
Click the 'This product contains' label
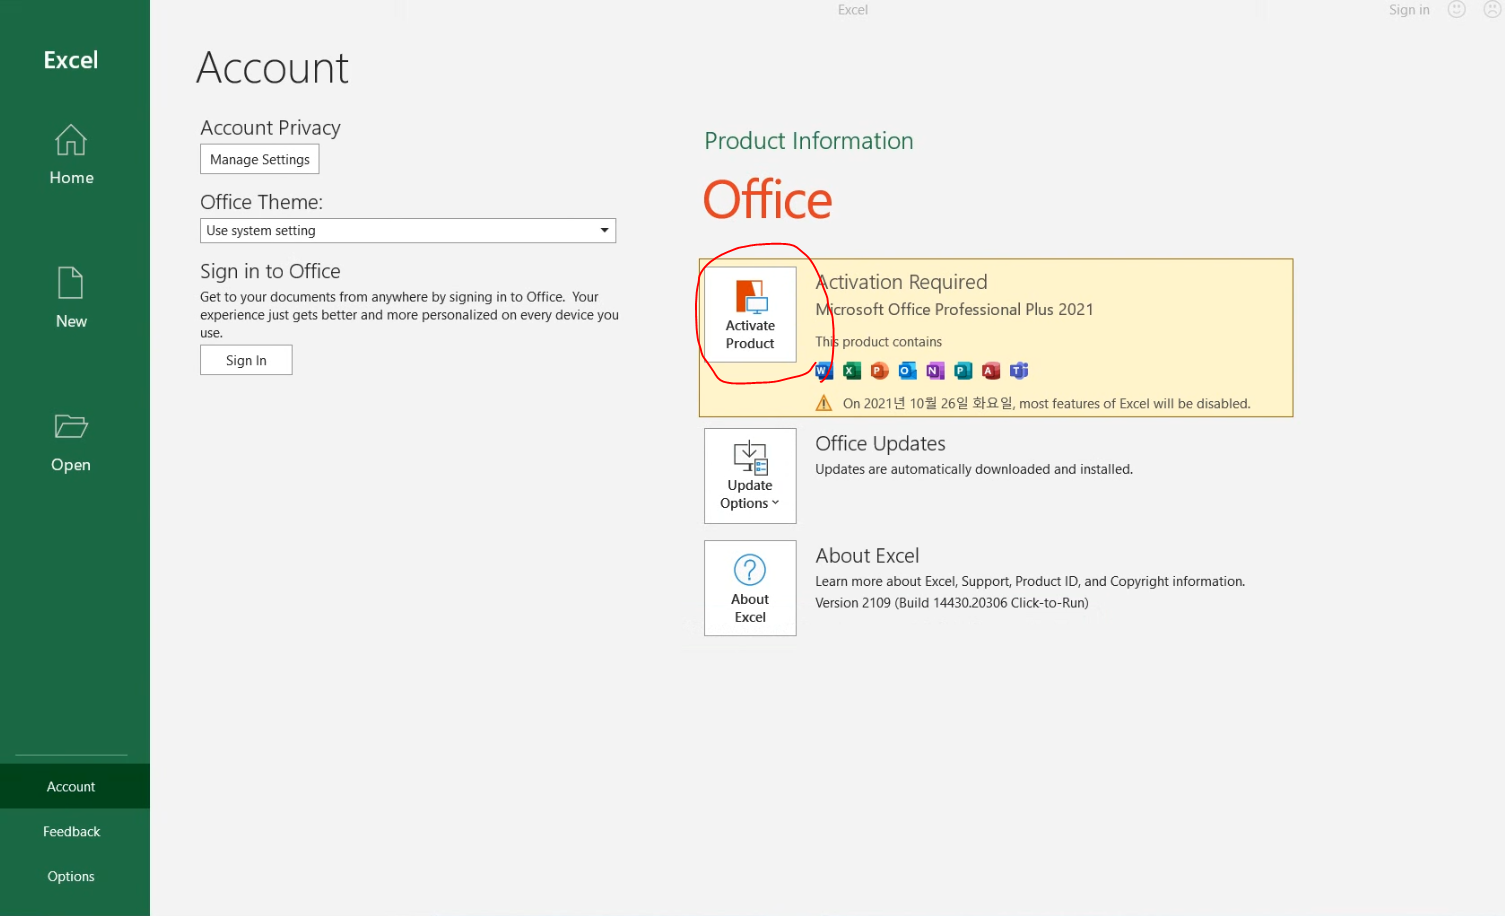click(x=878, y=342)
